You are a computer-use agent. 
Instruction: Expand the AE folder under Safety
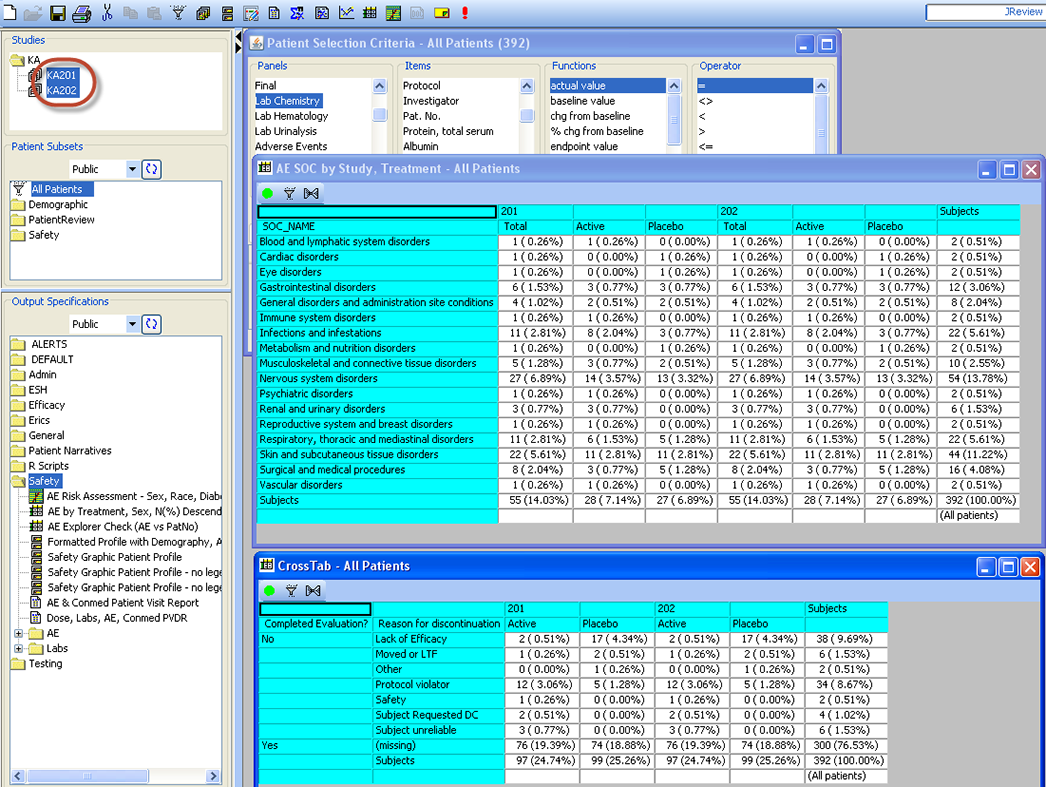[x=19, y=633]
